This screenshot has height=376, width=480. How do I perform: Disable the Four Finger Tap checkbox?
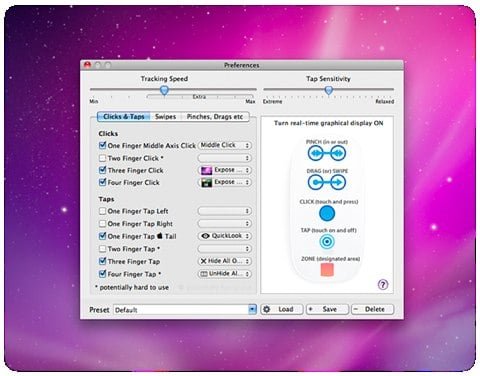(103, 274)
